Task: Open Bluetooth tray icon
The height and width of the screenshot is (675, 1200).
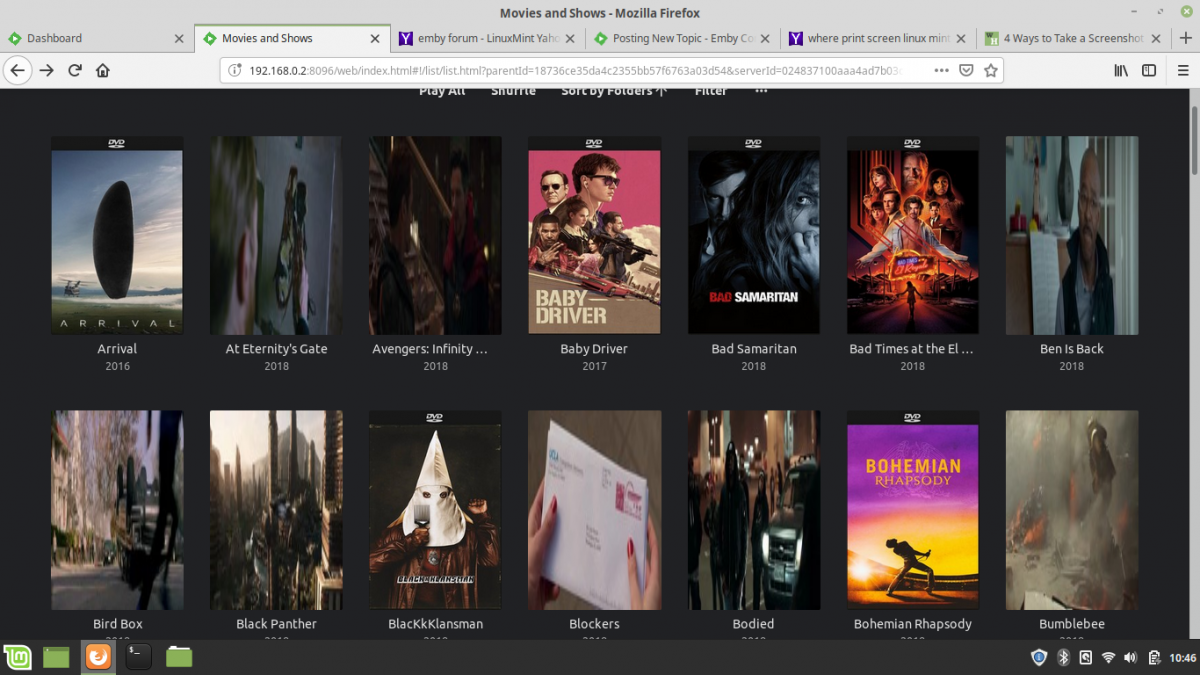Action: [x=1064, y=657]
